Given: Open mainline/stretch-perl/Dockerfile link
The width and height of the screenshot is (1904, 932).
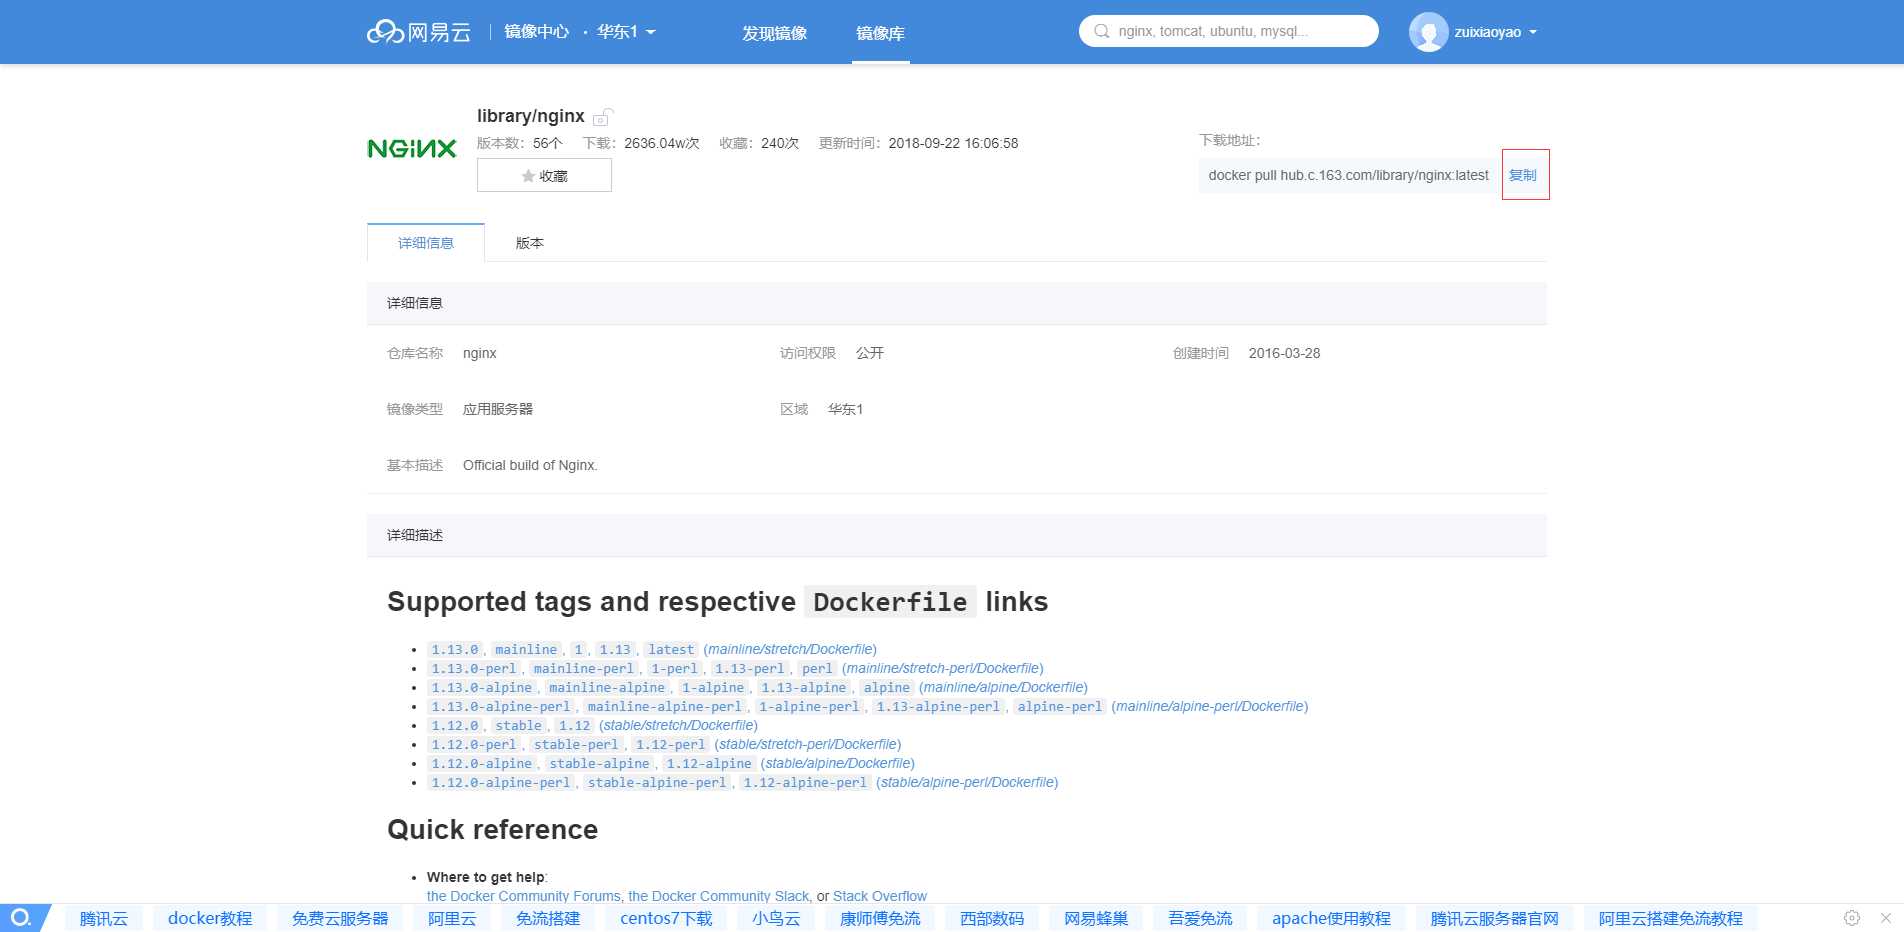Looking at the screenshot, I should pyautogui.click(x=943, y=669).
